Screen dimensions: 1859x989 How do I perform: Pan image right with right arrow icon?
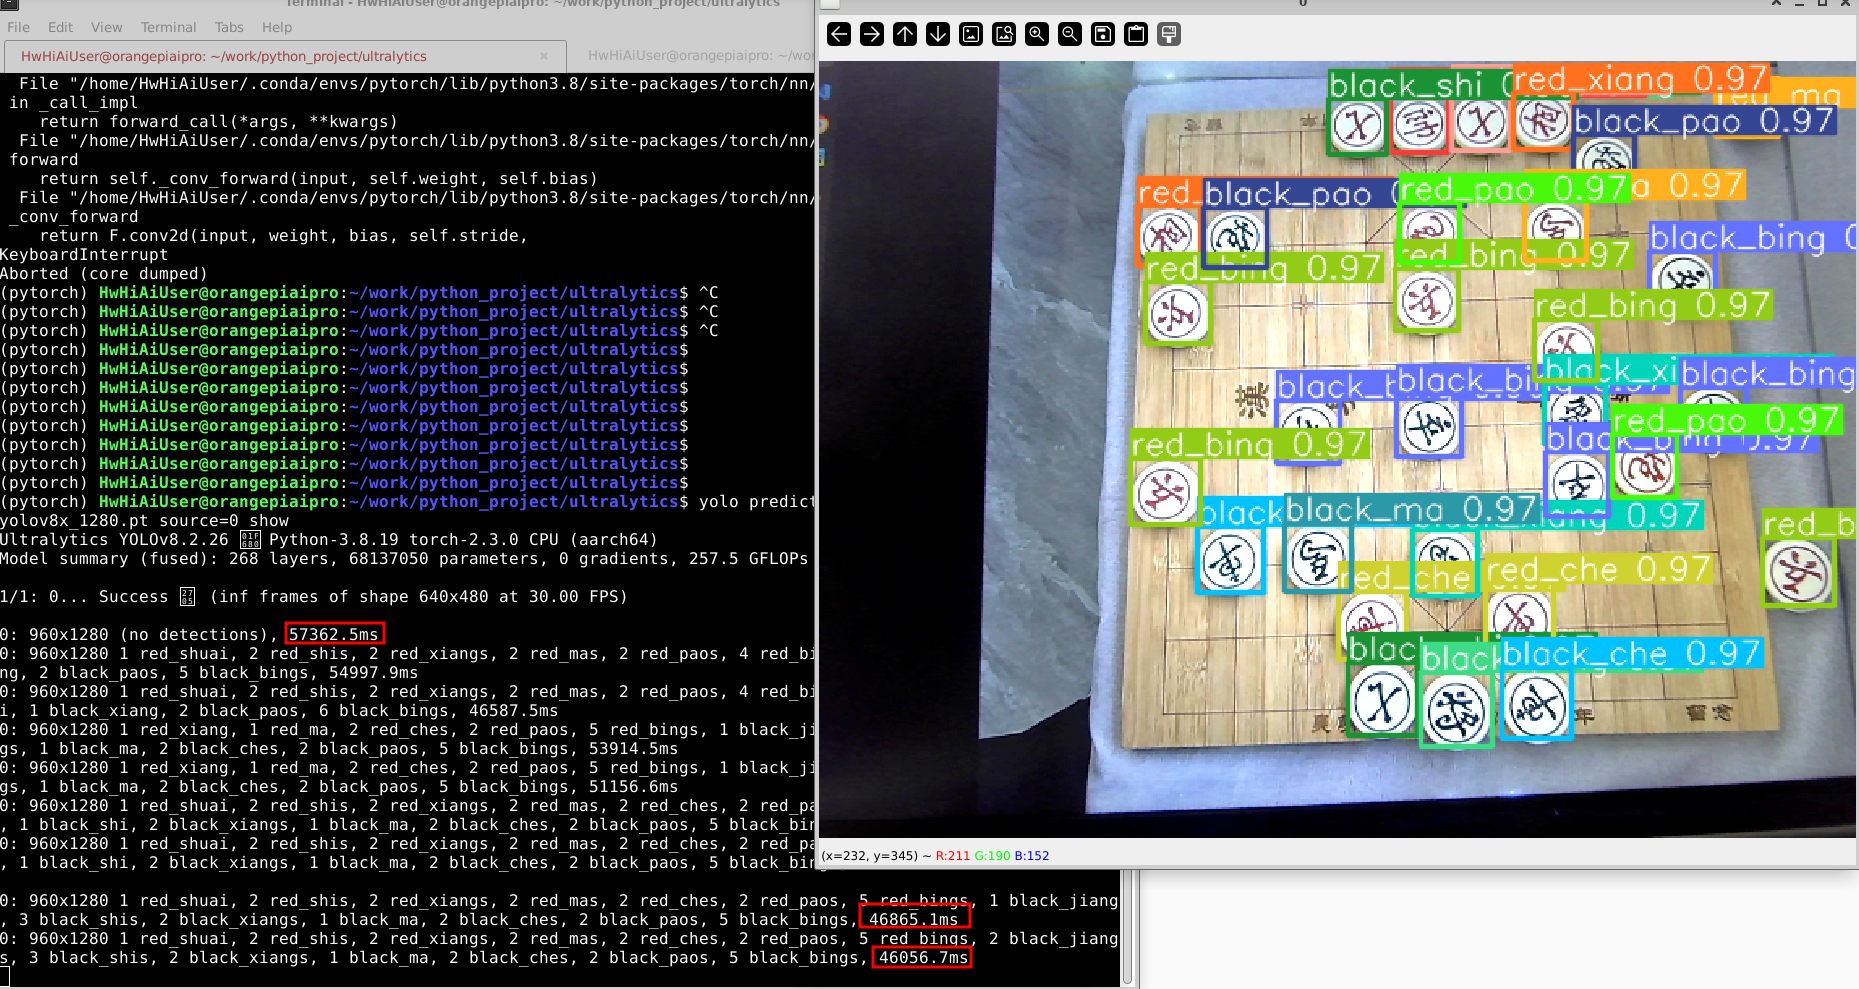[x=872, y=35]
